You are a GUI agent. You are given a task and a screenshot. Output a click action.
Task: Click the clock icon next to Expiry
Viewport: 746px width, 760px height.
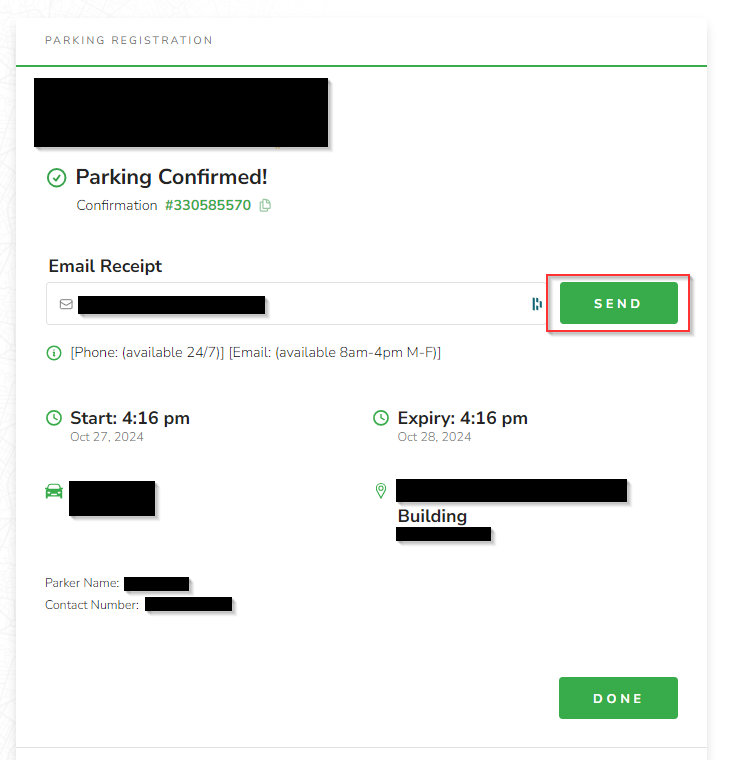click(x=381, y=418)
